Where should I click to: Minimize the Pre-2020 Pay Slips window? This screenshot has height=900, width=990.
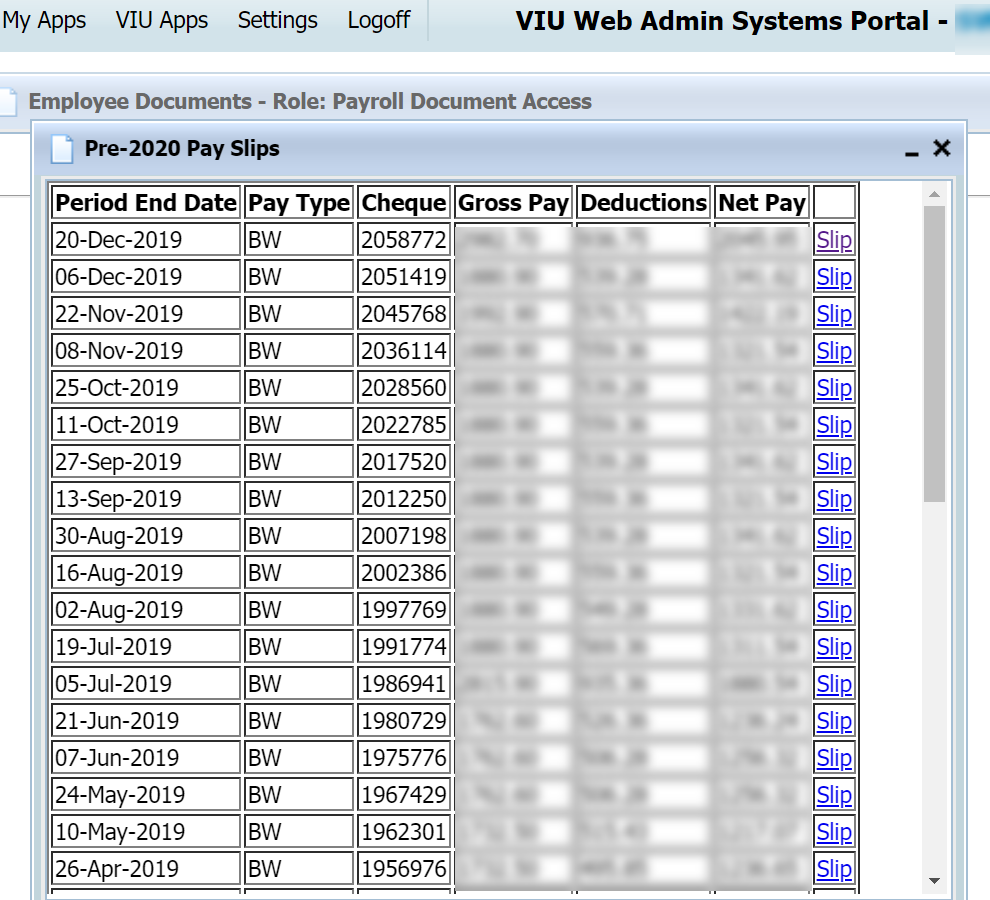(911, 152)
